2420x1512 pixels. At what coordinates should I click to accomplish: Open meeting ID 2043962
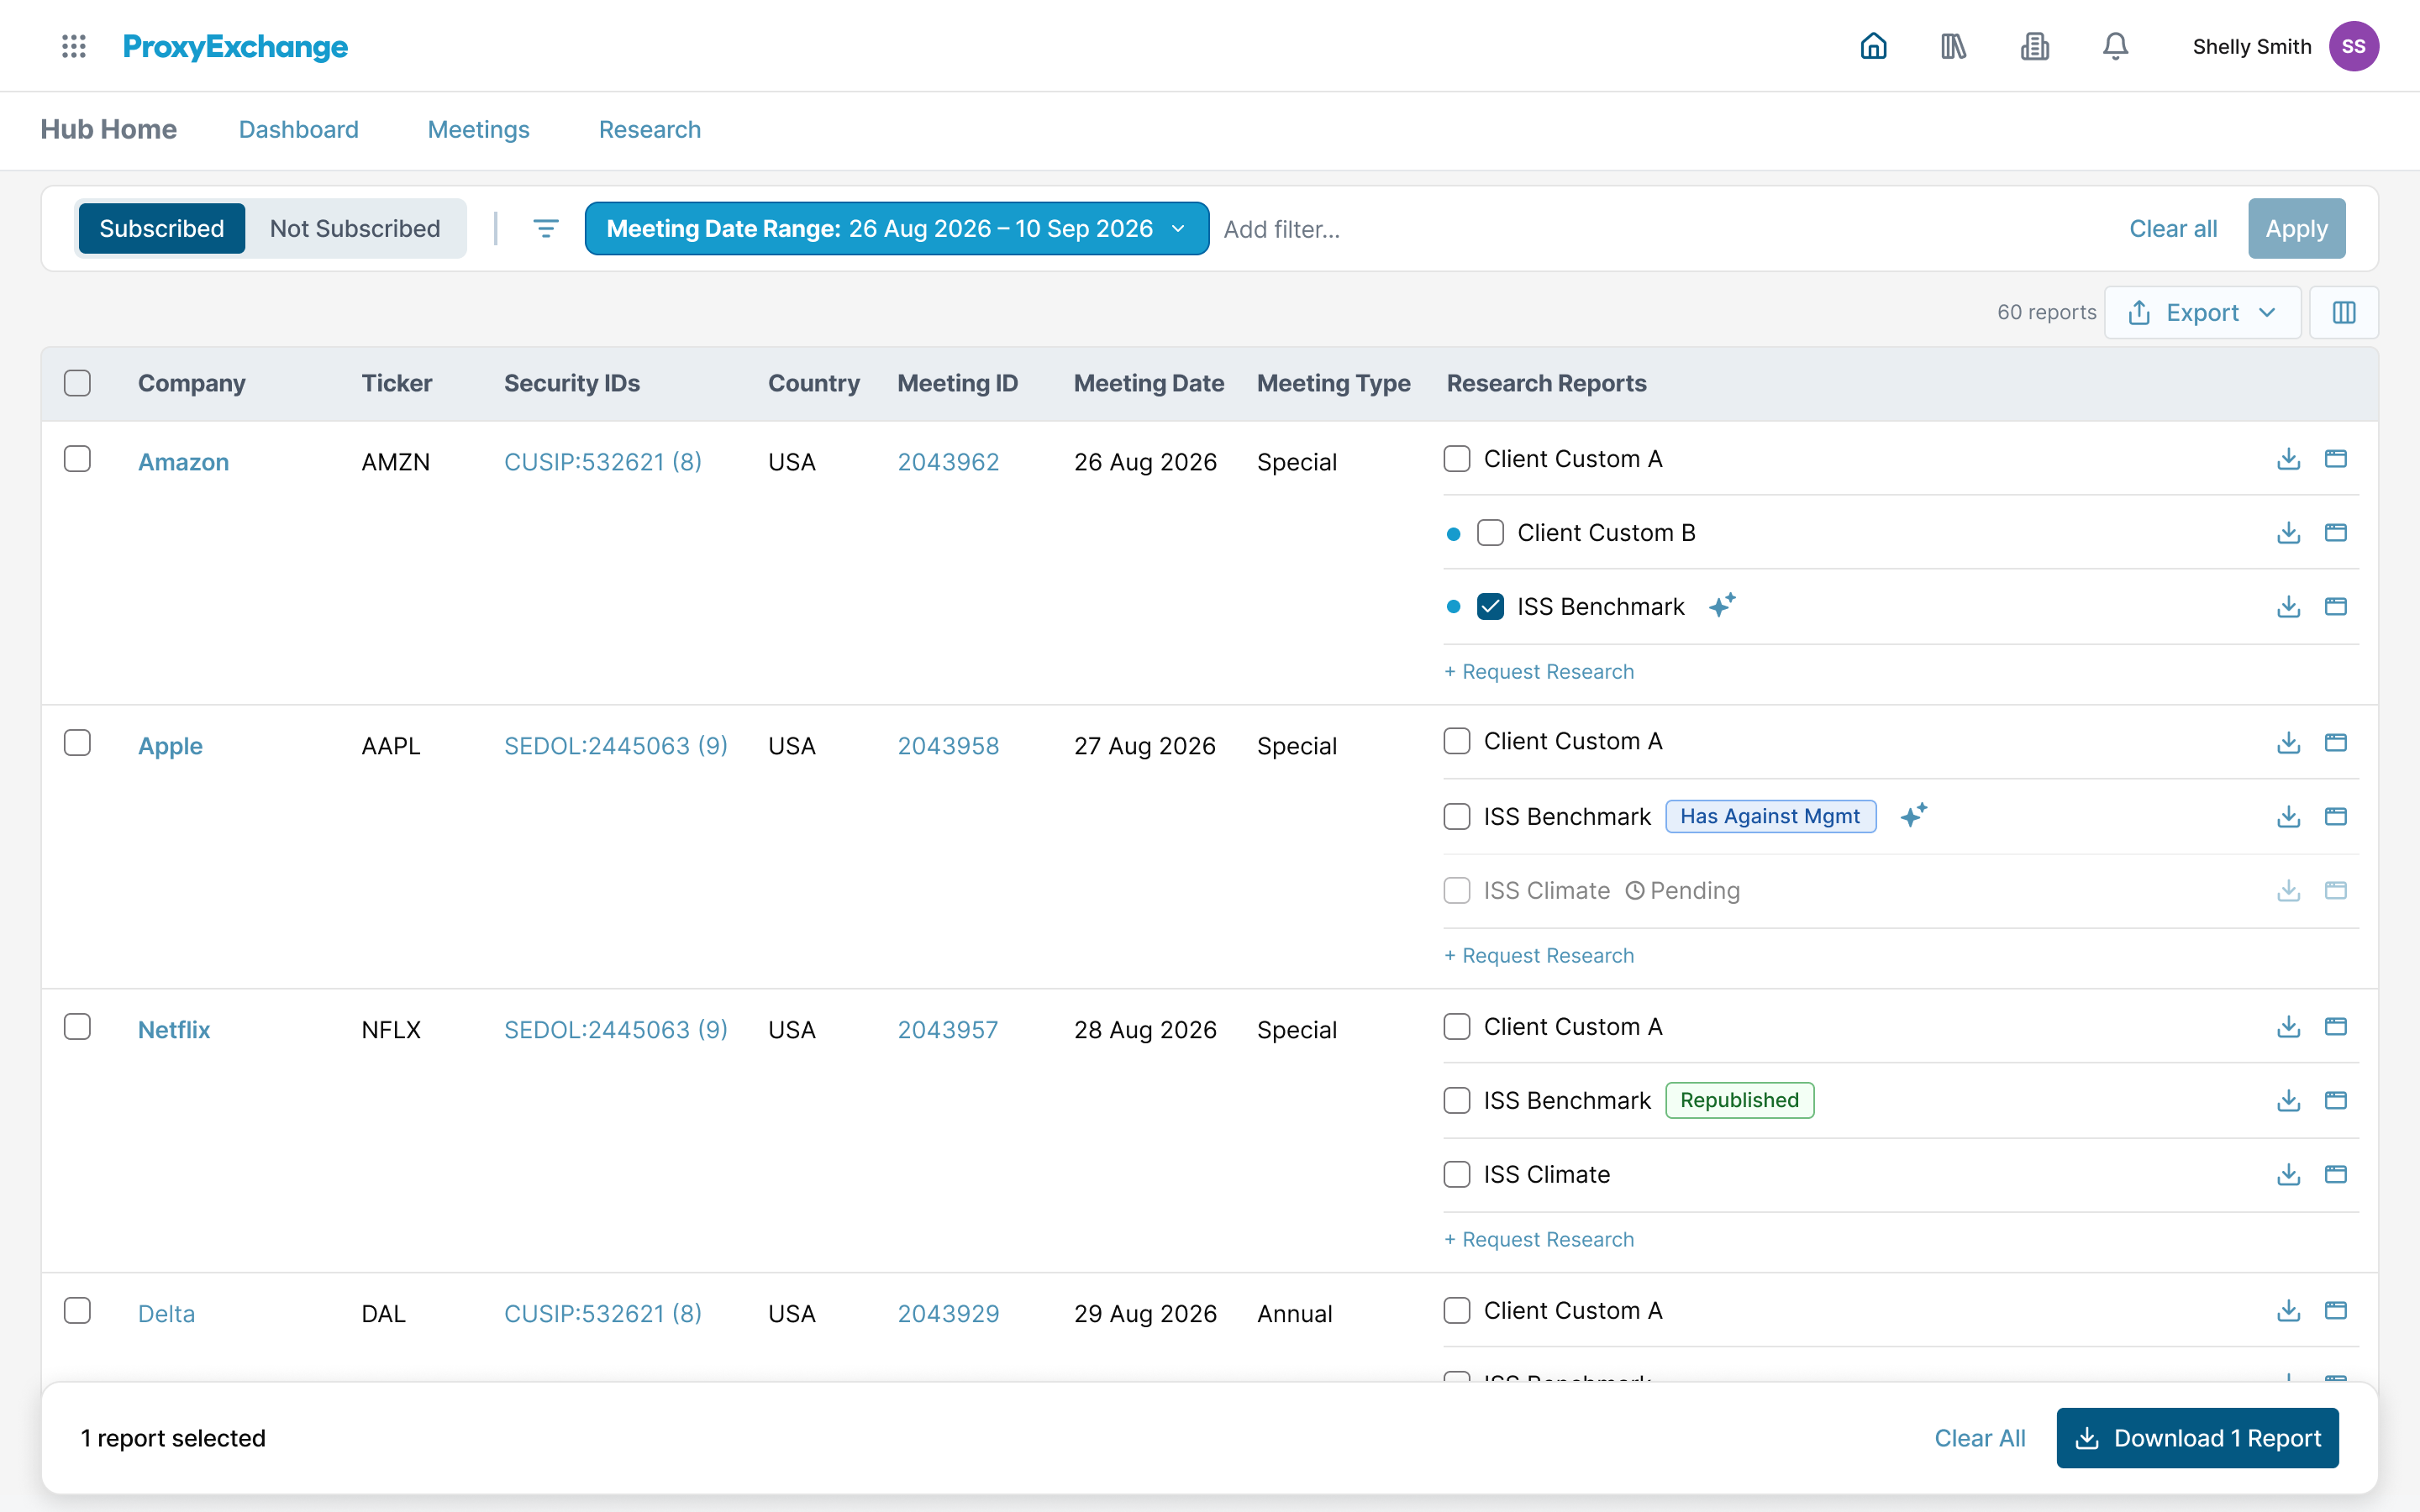tap(948, 462)
